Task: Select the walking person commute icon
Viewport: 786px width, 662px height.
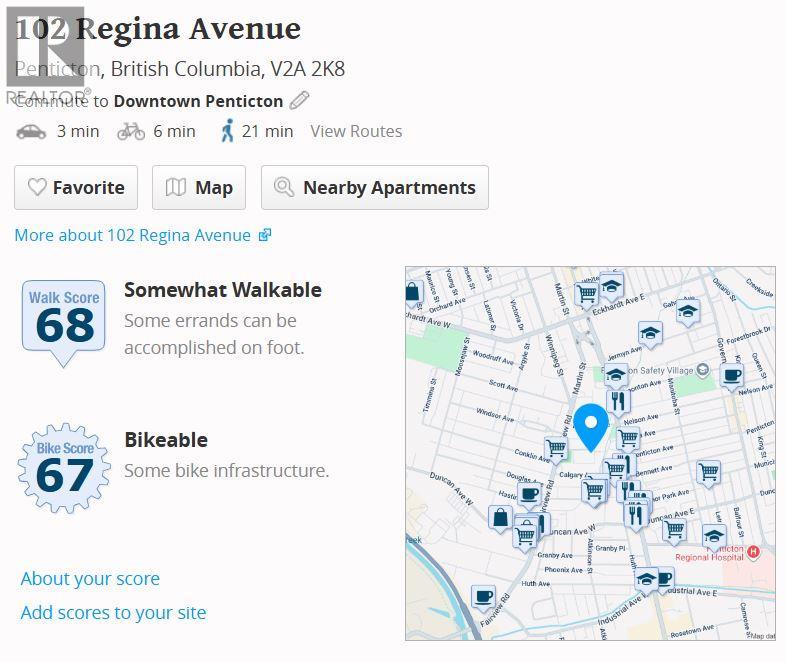Action: pos(228,130)
